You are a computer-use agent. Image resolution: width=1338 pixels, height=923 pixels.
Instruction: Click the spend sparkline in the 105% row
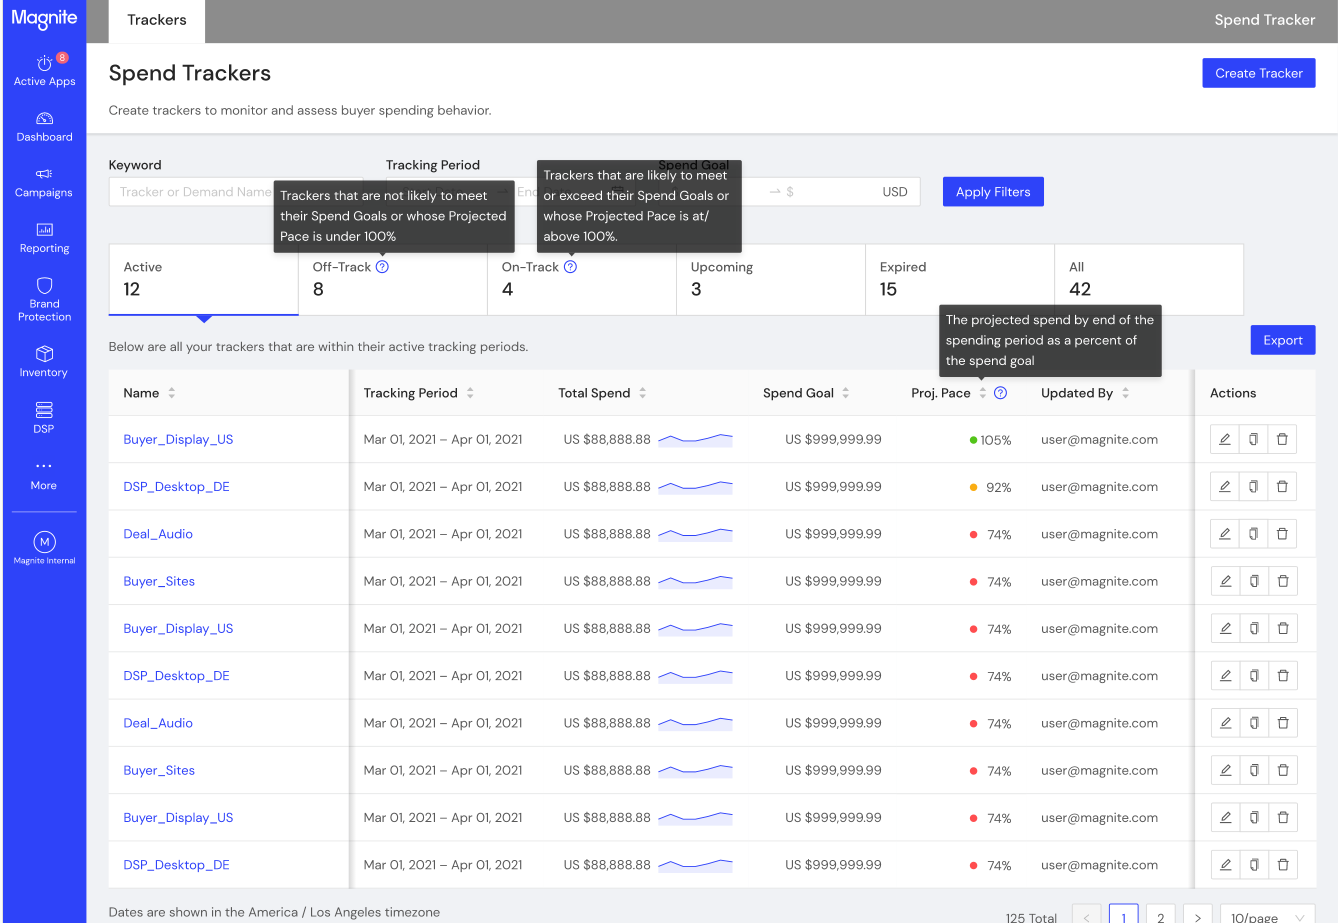[696, 439]
